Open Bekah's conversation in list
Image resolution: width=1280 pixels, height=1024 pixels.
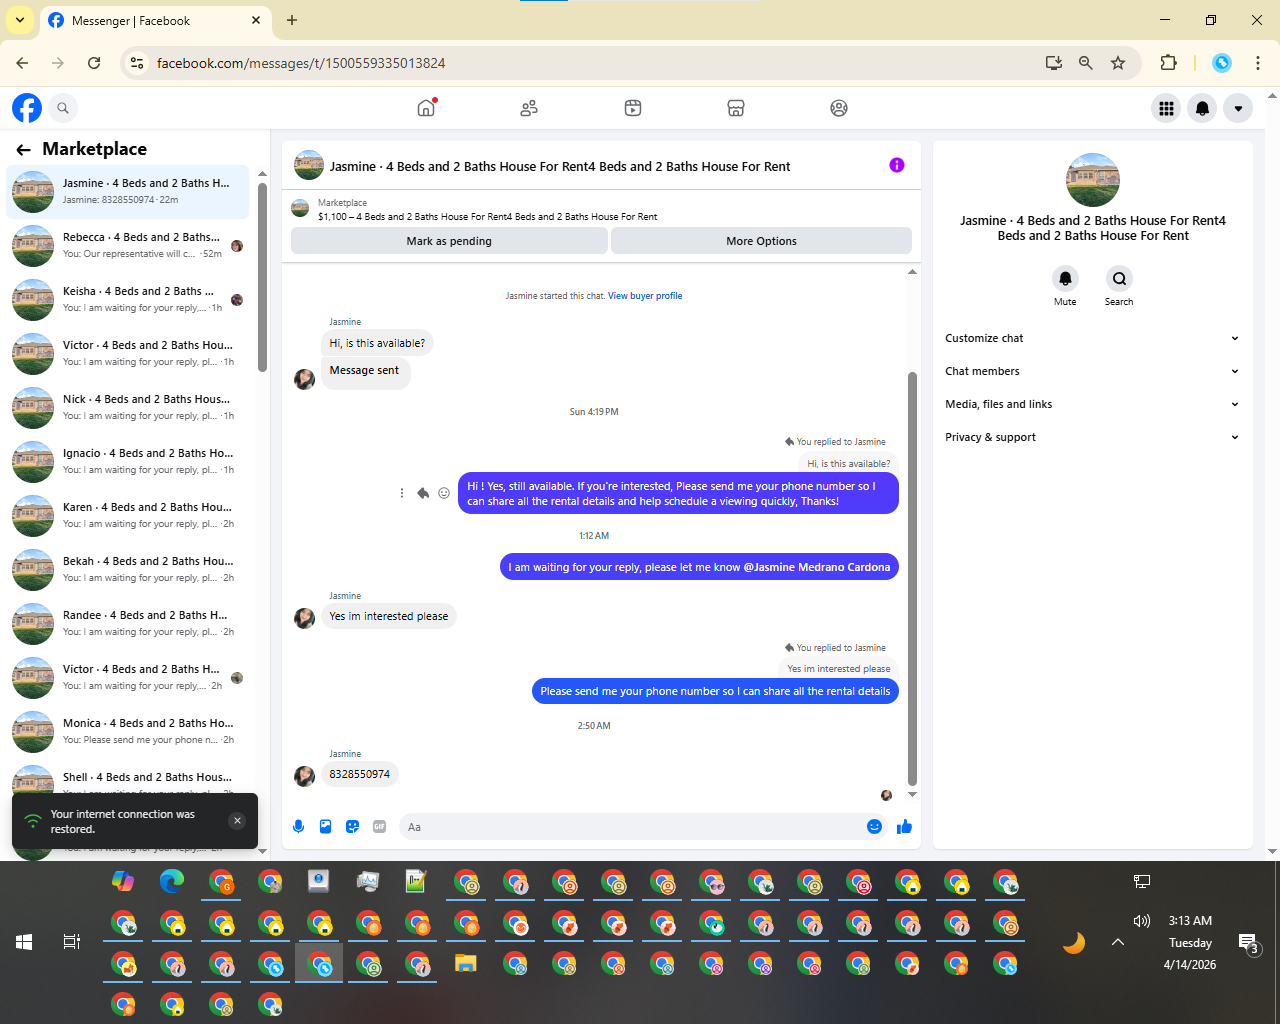tap(128, 569)
